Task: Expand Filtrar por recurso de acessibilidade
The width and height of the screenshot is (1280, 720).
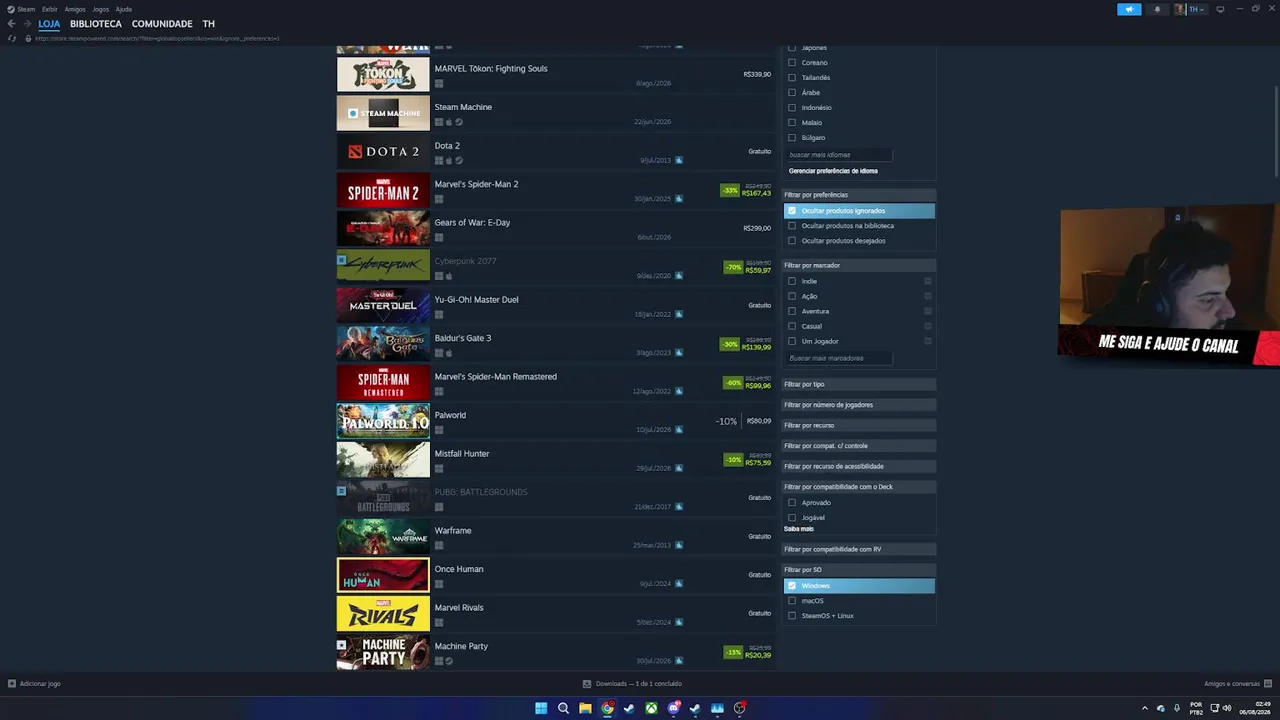Action: [859, 466]
